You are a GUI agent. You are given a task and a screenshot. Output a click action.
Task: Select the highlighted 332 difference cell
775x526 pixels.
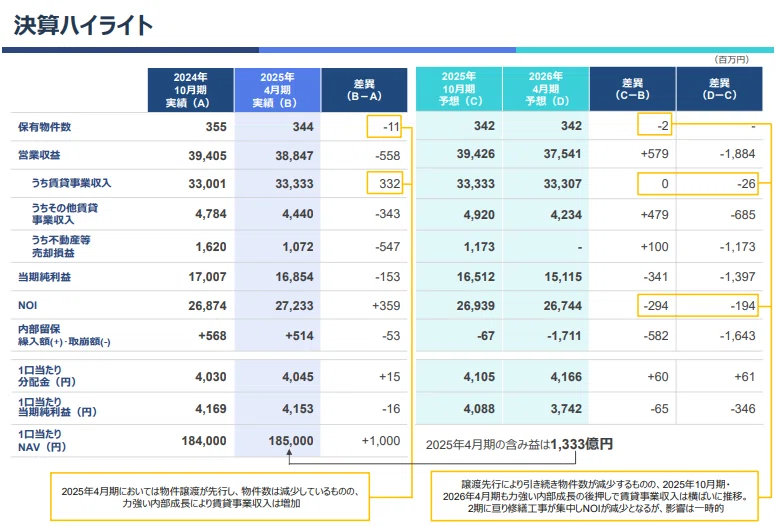[x=385, y=182]
